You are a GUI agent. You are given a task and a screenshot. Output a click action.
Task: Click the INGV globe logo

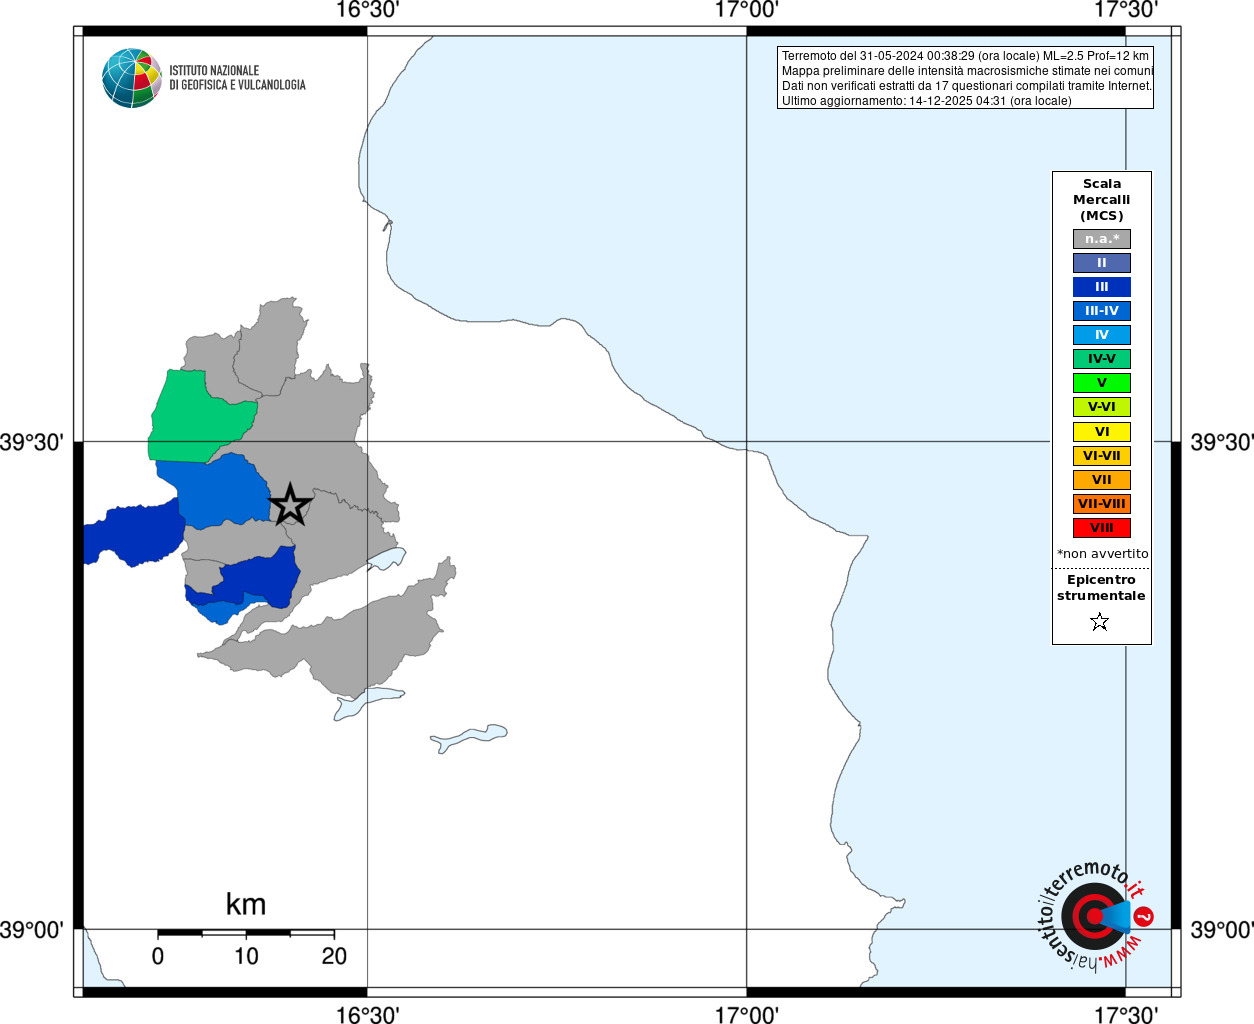pos(131,78)
